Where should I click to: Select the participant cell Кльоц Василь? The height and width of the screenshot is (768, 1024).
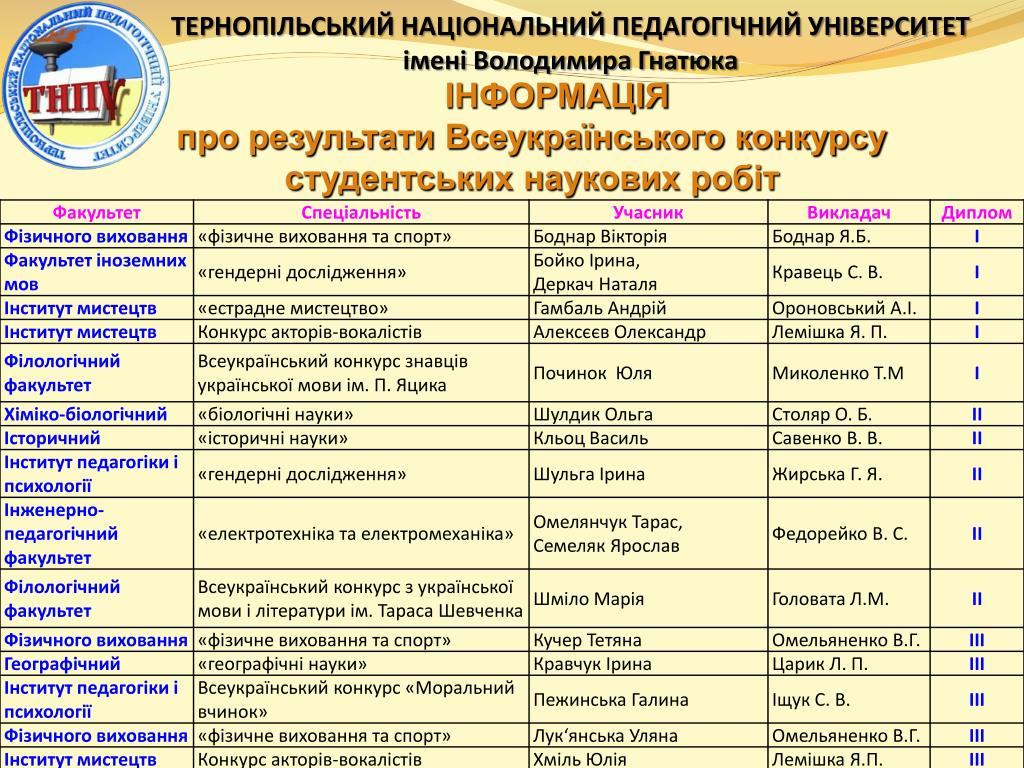pos(648,438)
